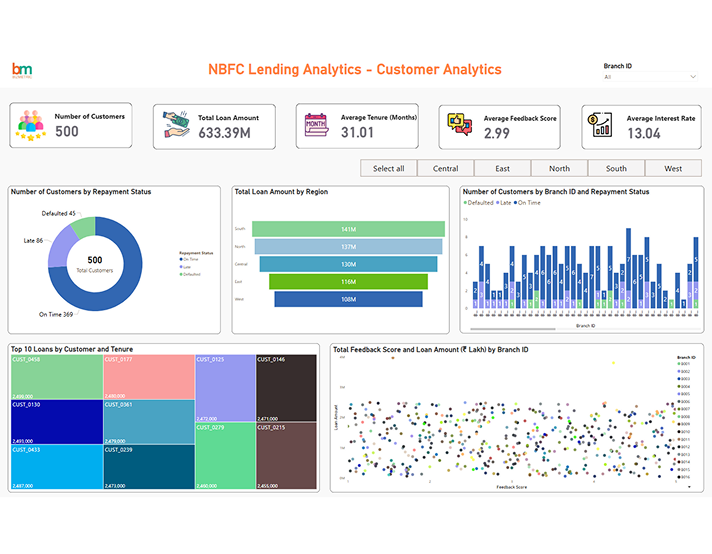
Task: Choose the North region slicer
Action: click(x=560, y=168)
